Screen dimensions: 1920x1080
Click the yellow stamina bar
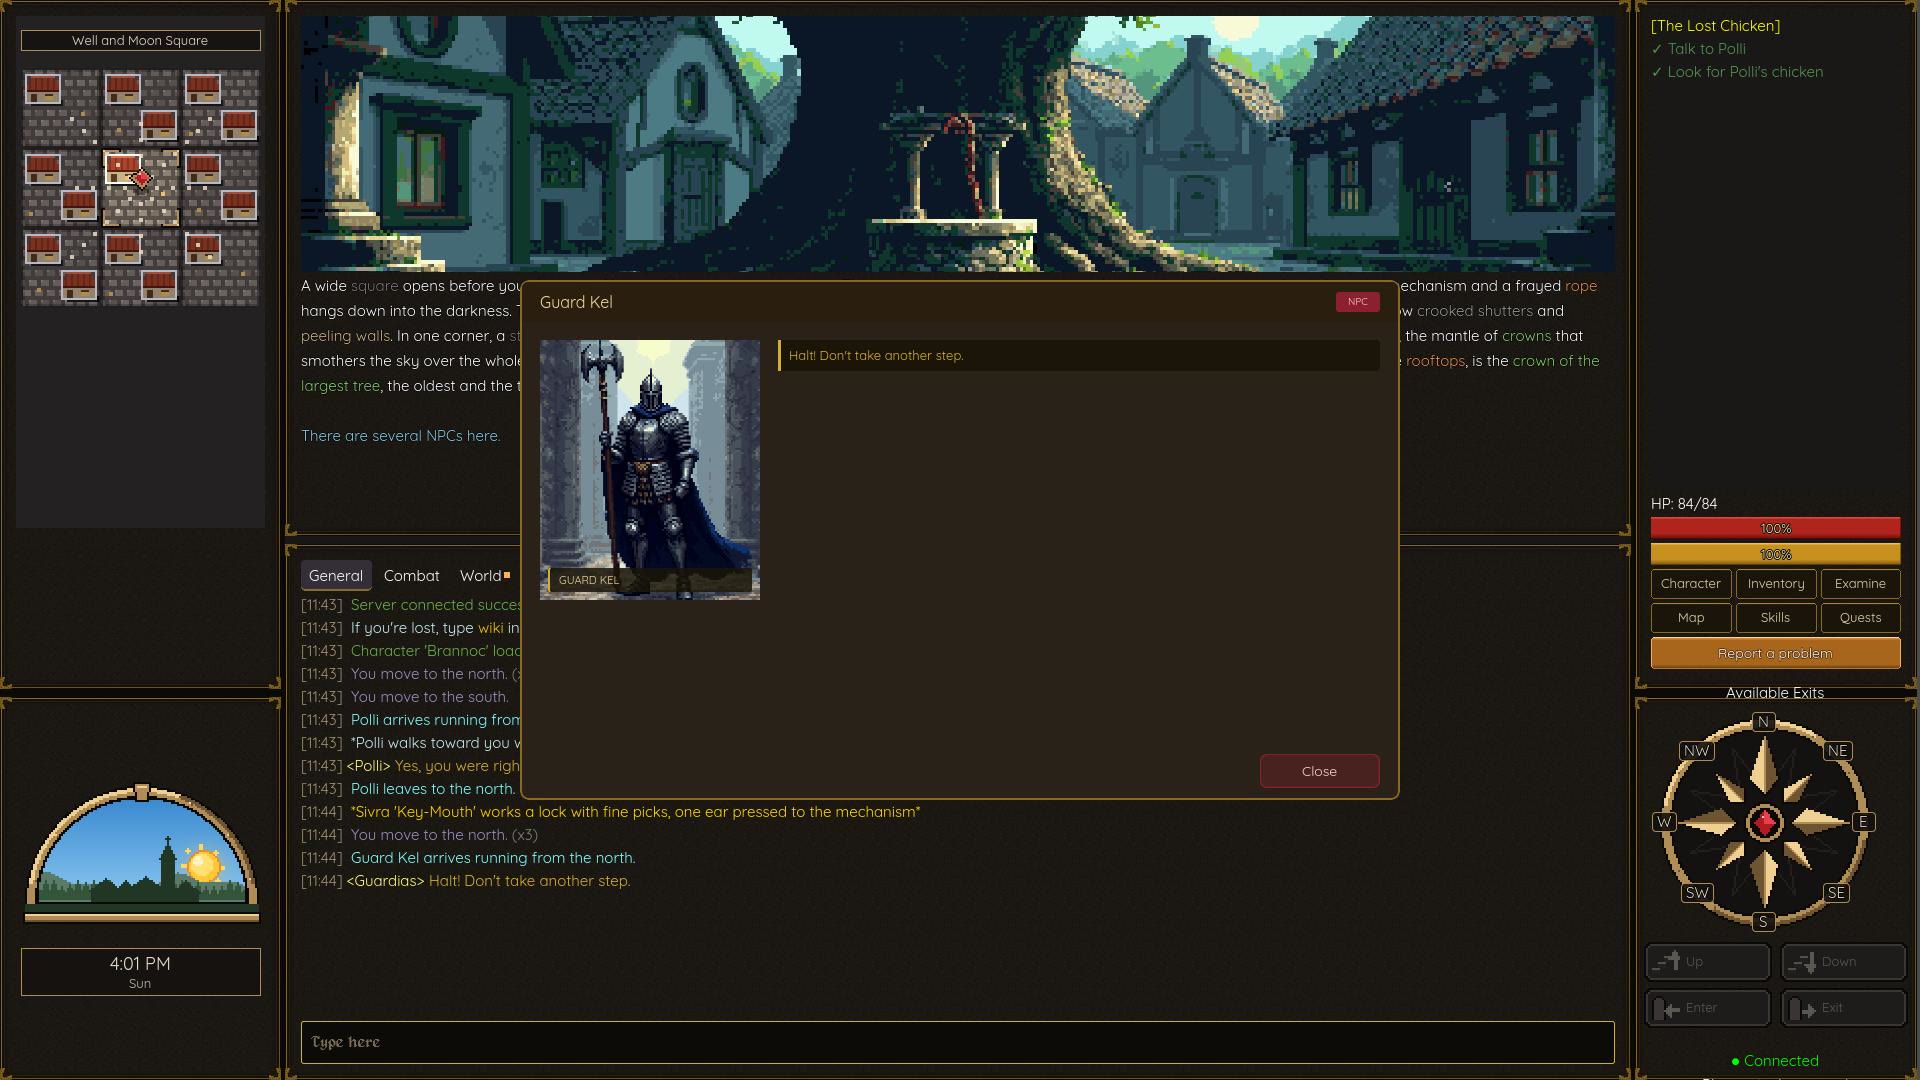1775,554
